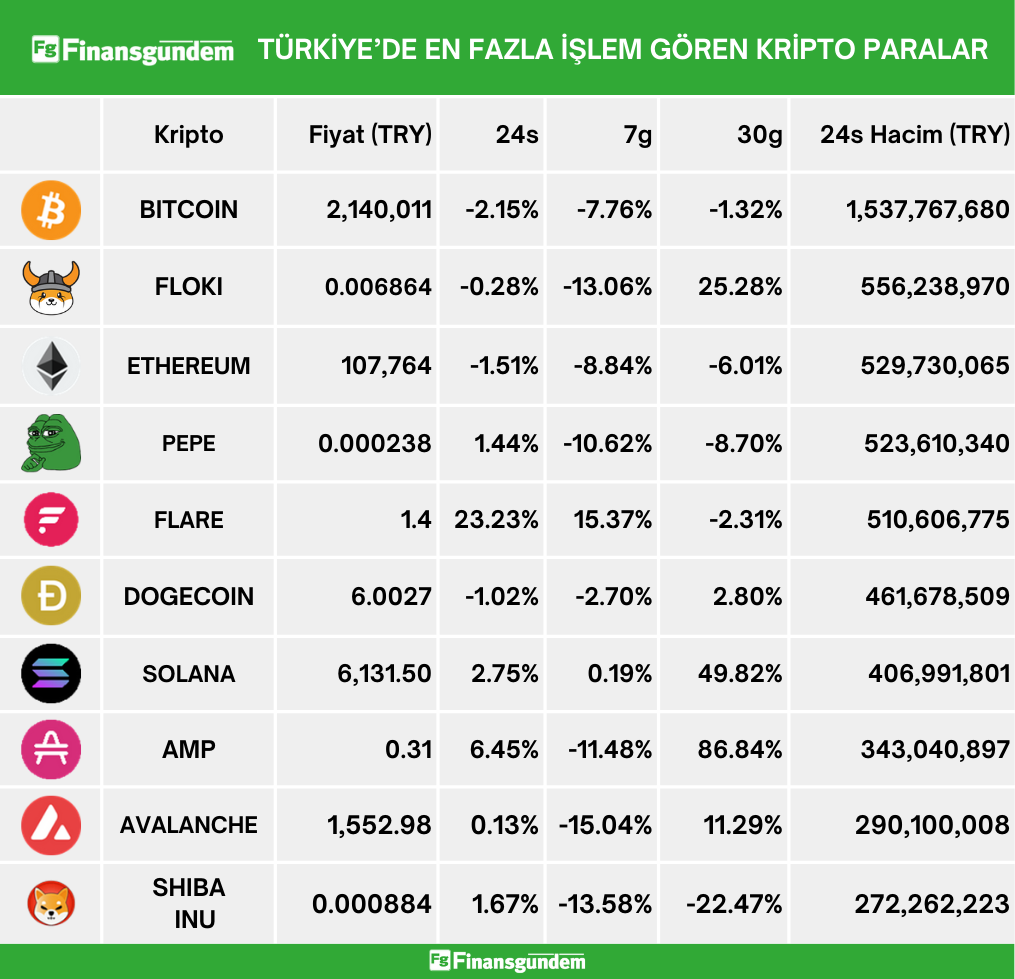
Task: Click the AVALANCHE name cell
Action: pos(189,825)
